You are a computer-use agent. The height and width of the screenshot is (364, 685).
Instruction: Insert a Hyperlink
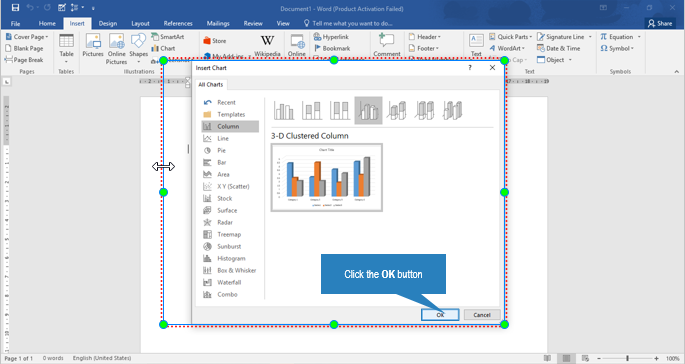point(331,37)
